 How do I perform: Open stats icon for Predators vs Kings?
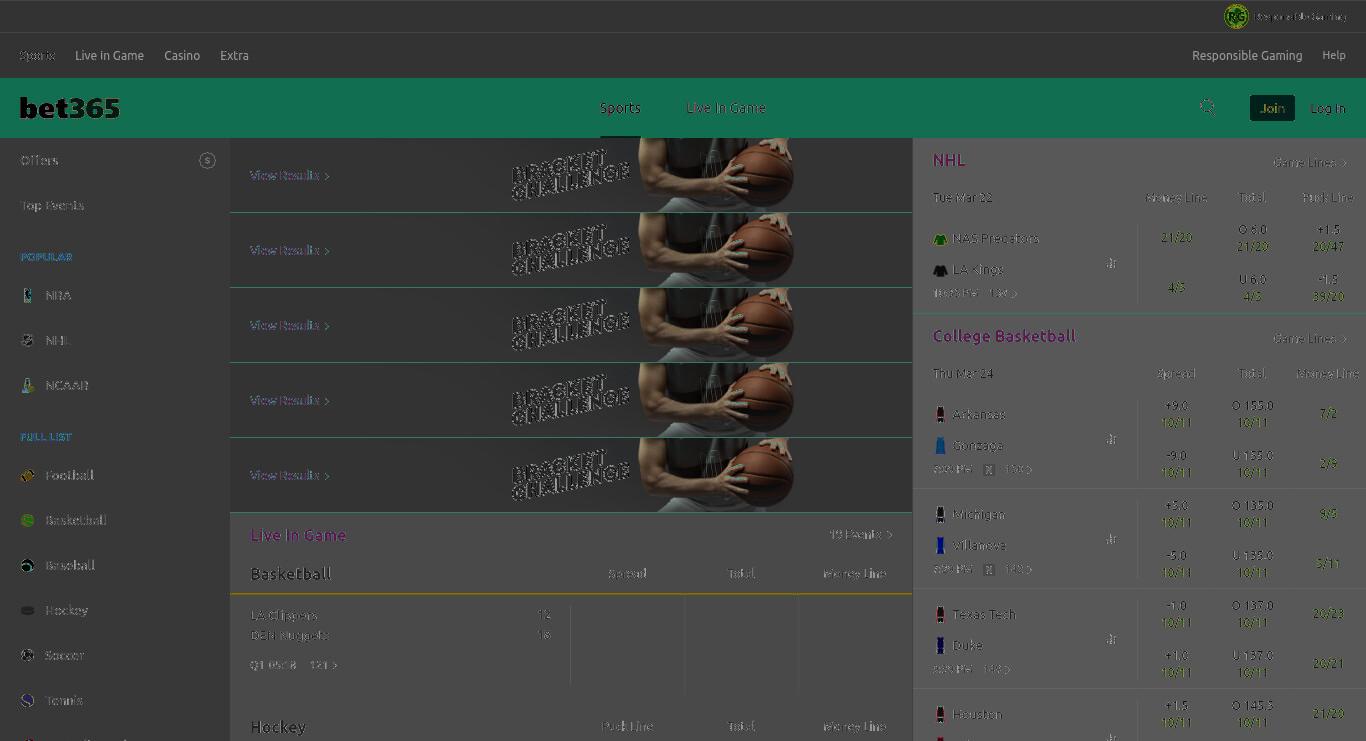pyautogui.click(x=1111, y=263)
